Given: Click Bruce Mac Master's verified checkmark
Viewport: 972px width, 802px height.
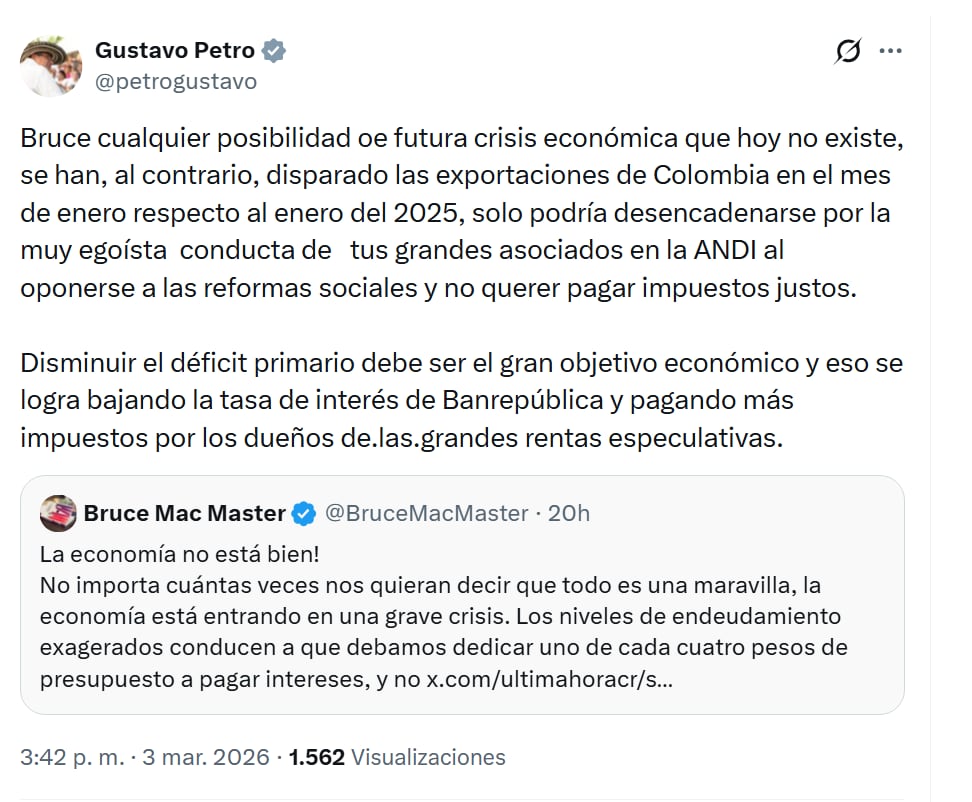Looking at the screenshot, I should (302, 511).
